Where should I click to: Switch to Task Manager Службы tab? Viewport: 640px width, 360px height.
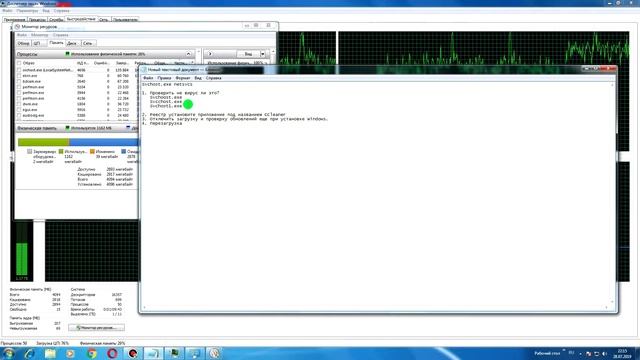[56, 19]
